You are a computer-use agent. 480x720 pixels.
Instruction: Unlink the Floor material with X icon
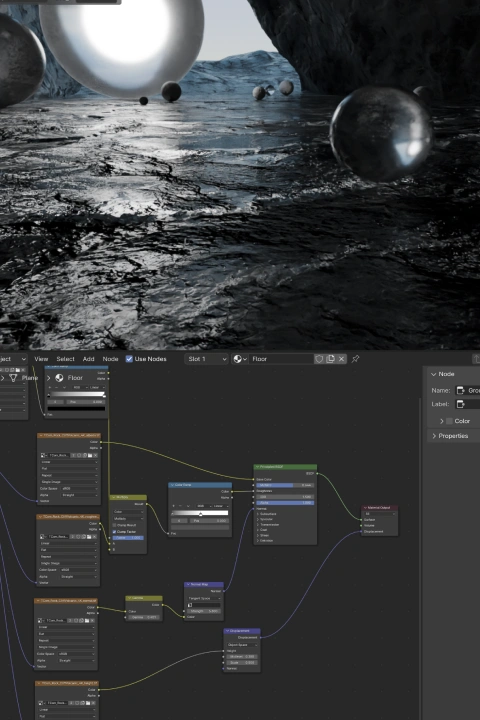[341, 359]
